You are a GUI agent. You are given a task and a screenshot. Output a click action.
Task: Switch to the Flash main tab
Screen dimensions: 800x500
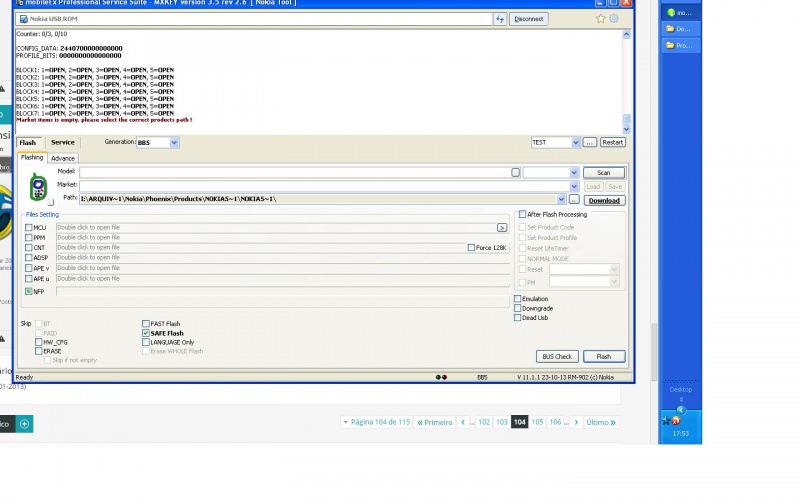click(x=28, y=142)
